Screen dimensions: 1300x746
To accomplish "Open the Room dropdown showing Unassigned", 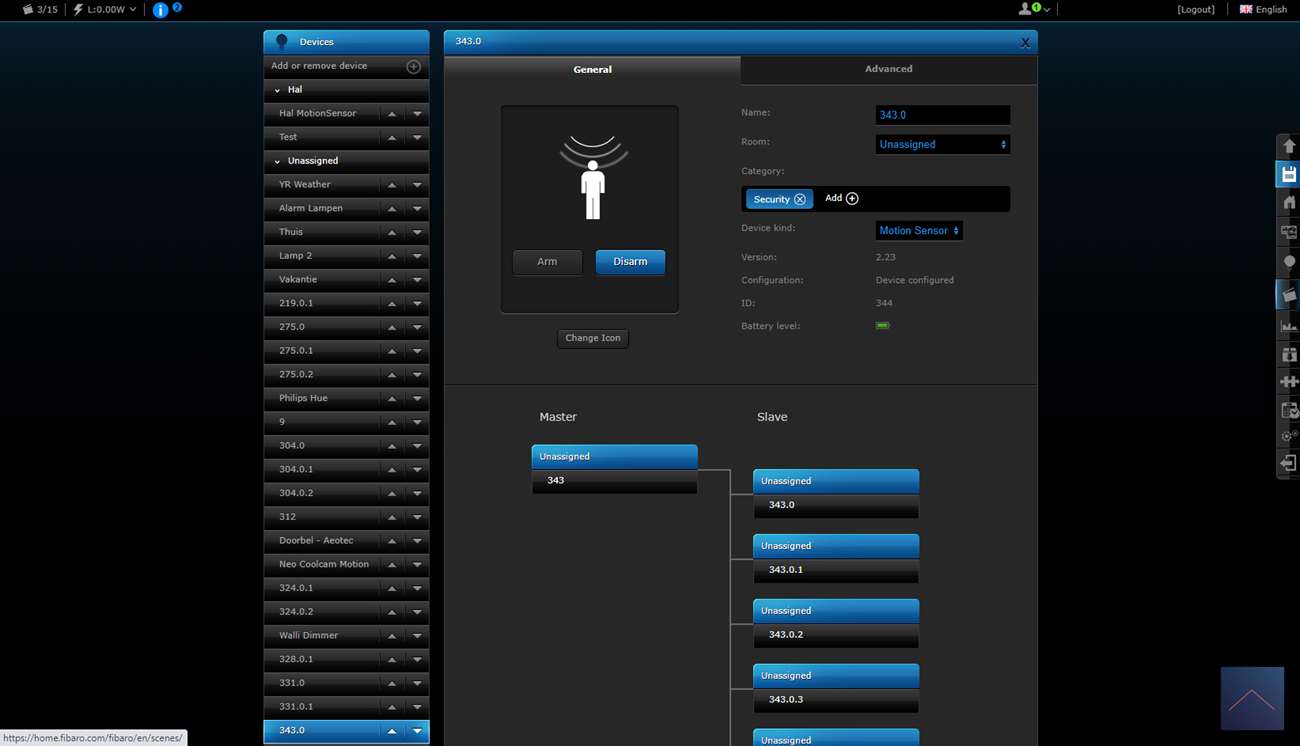I will (x=942, y=144).
